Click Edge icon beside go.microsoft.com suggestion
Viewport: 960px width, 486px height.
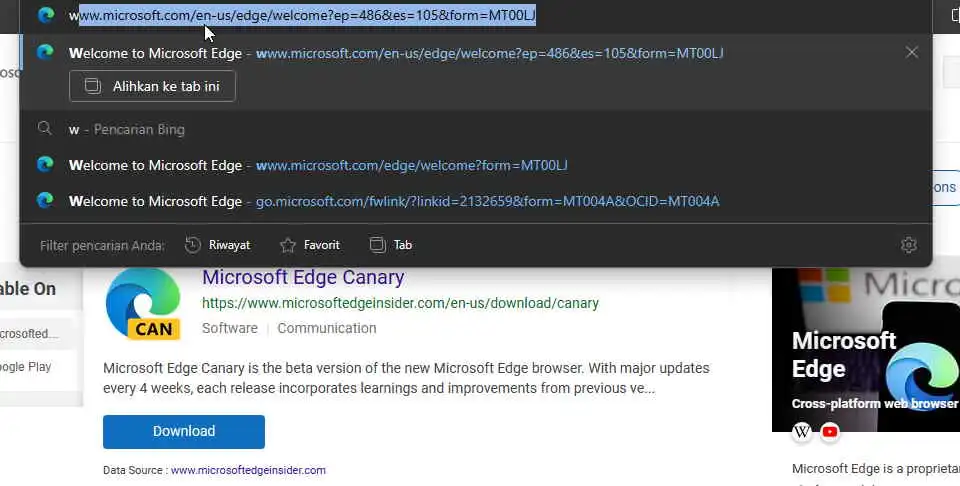tap(45, 200)
